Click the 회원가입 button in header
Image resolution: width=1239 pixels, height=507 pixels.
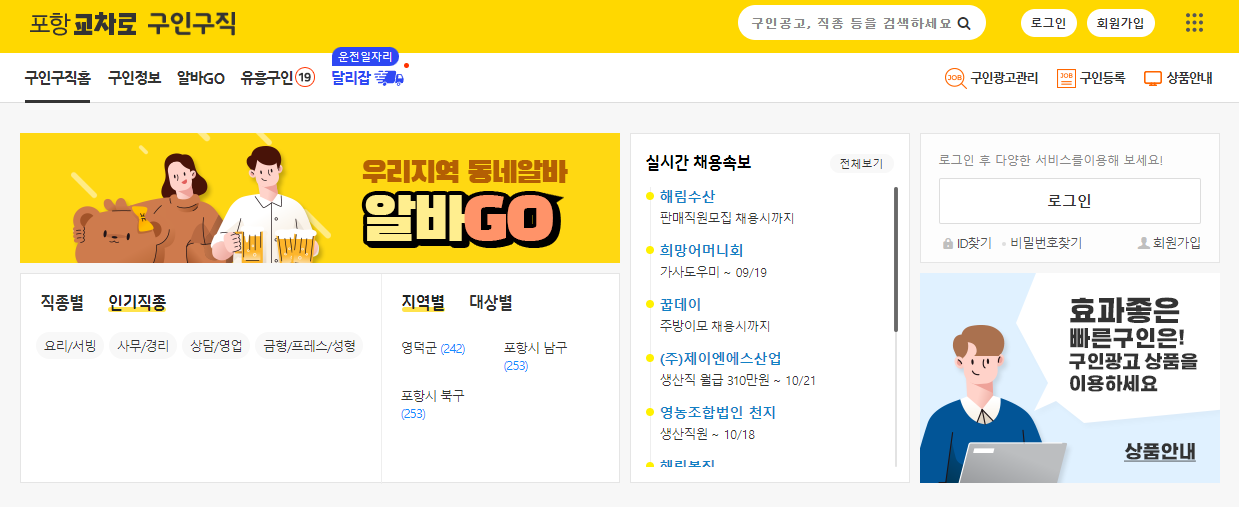tap(1121, 23)
